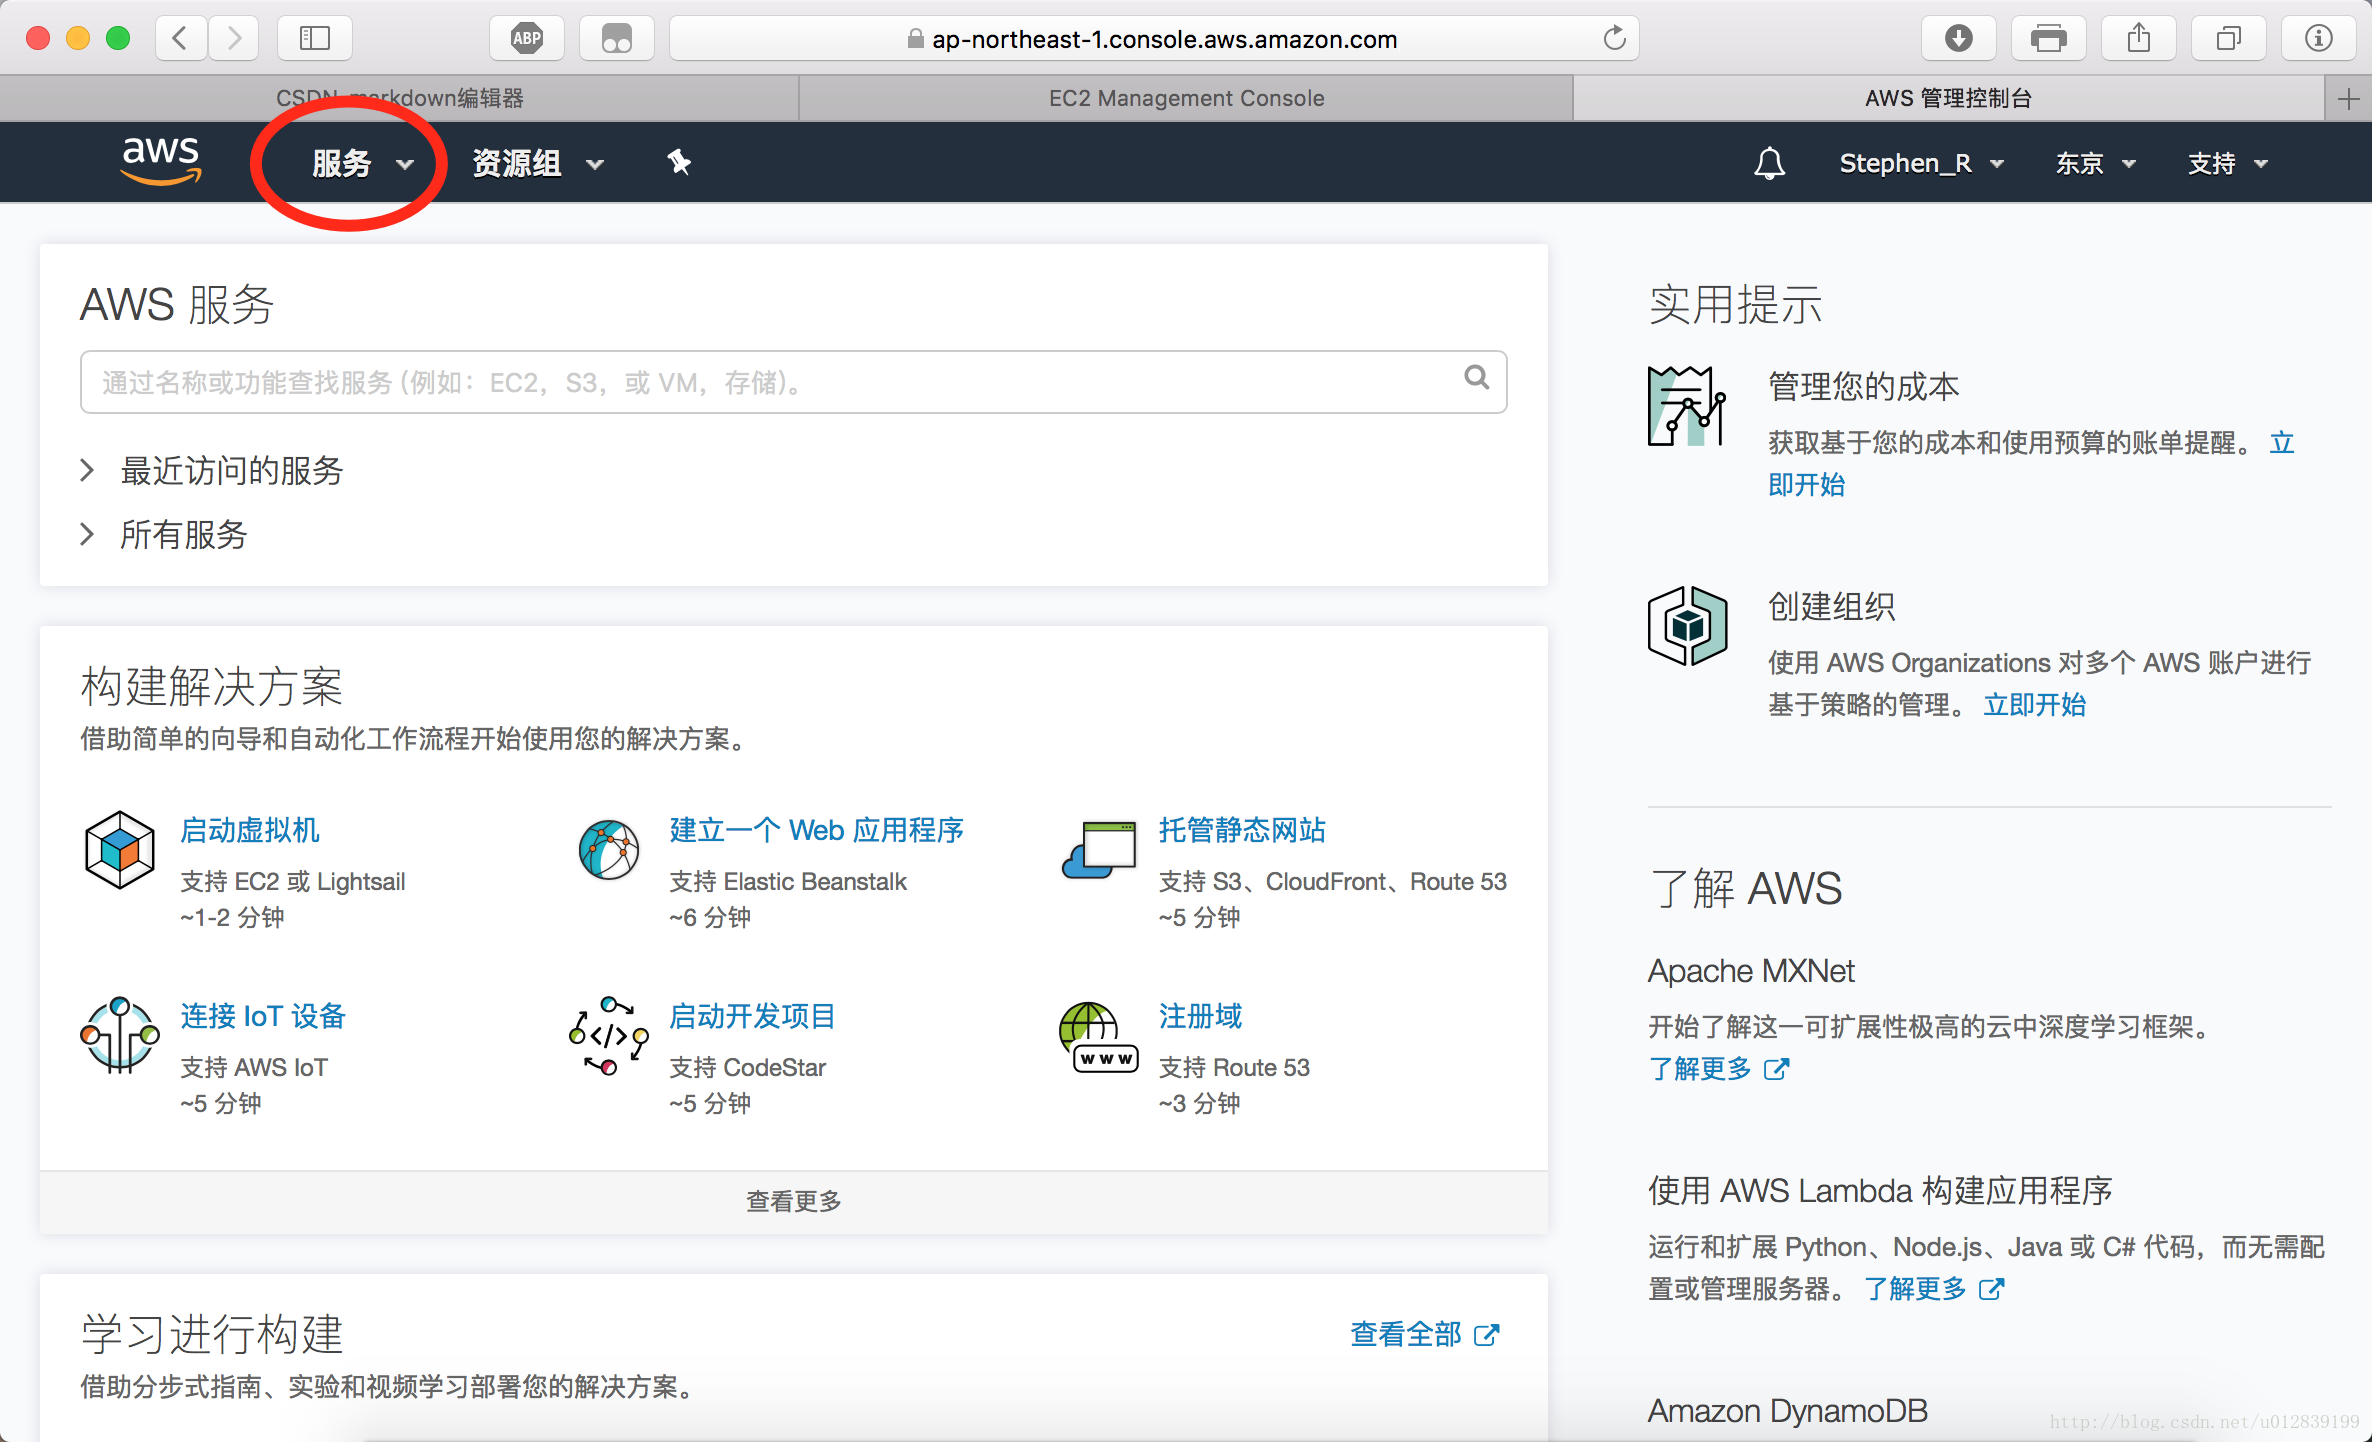Click the IoT device connection icon

coord(119,1035)
